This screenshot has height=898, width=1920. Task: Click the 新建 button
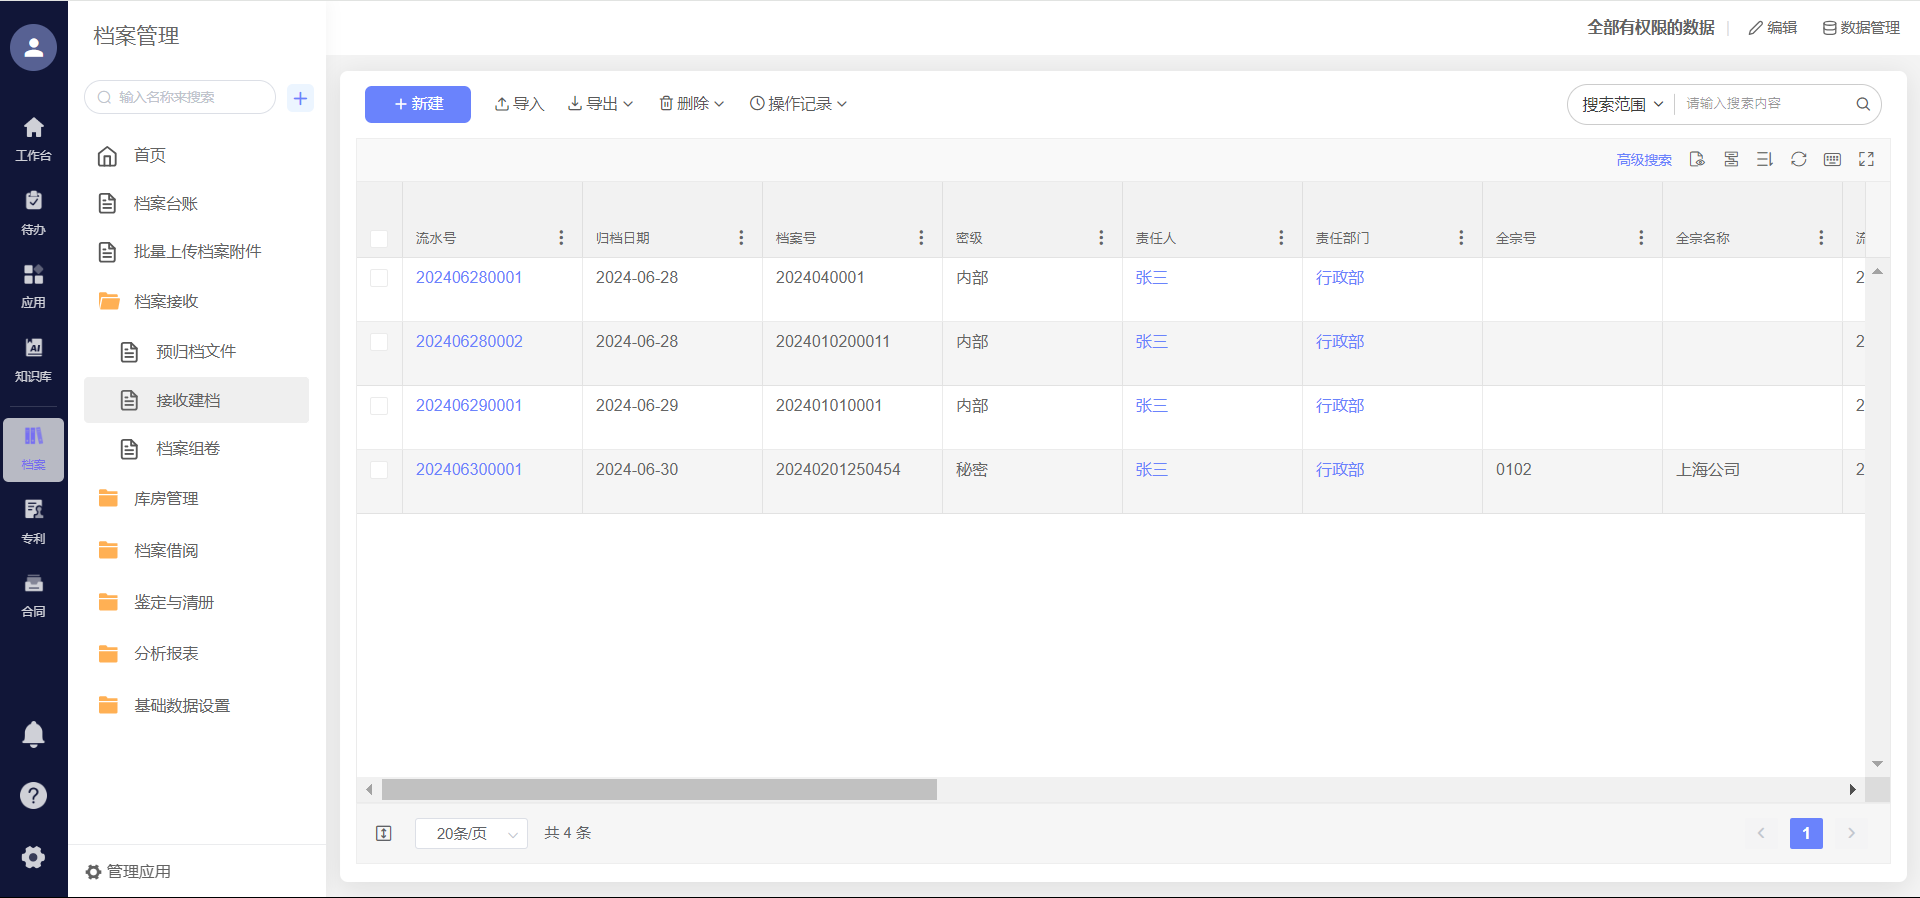[417, 104]
